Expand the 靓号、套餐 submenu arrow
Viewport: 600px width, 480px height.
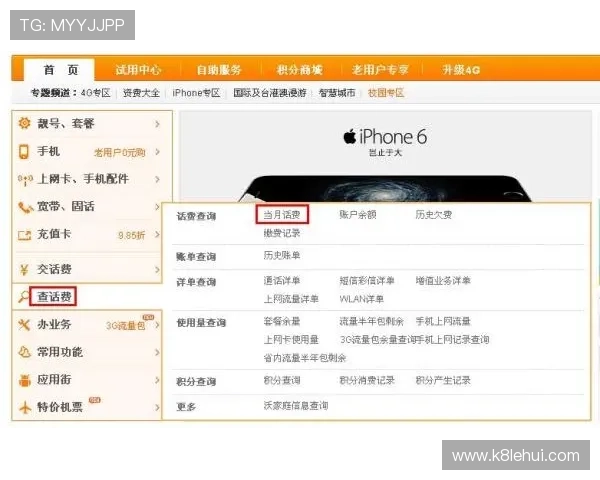157,124
